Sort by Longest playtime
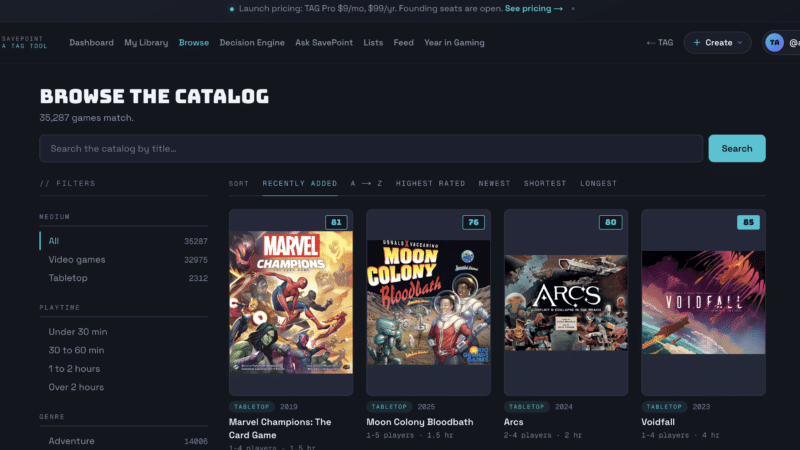The height and width of the screenshot is (450, 800). coord(598,183)
